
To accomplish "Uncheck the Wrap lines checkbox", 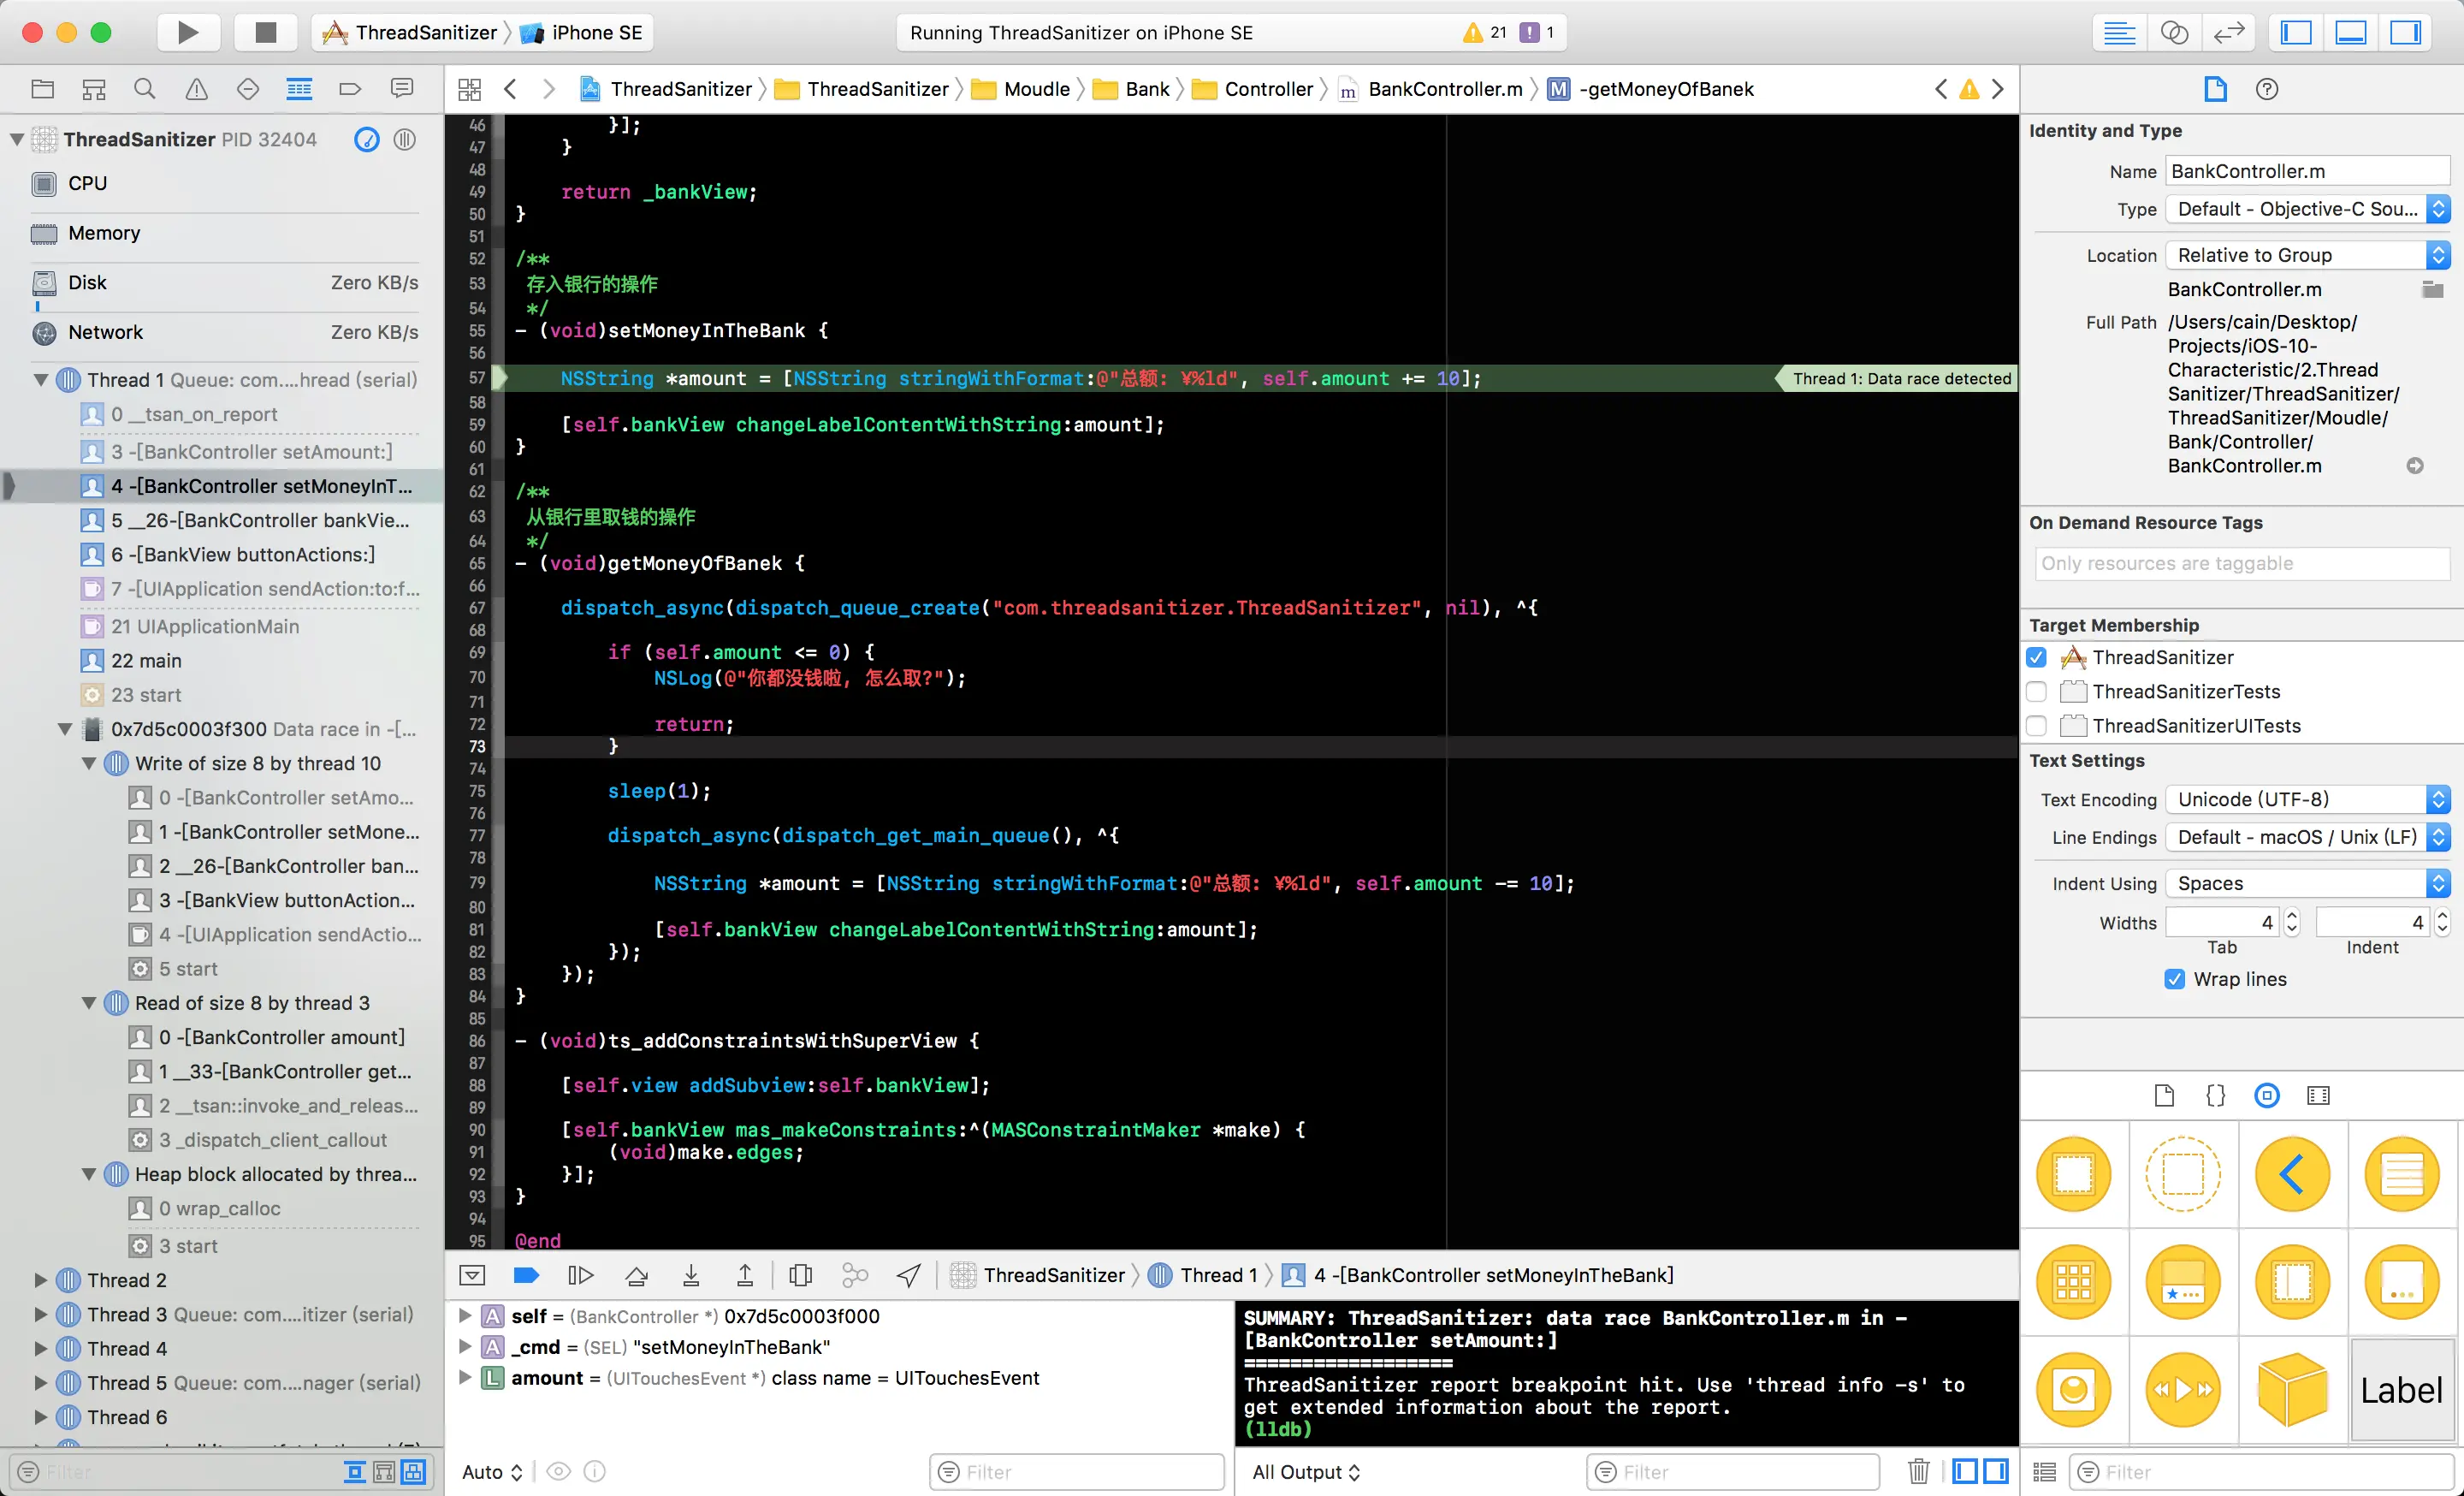I will [x=2175, y=979].
